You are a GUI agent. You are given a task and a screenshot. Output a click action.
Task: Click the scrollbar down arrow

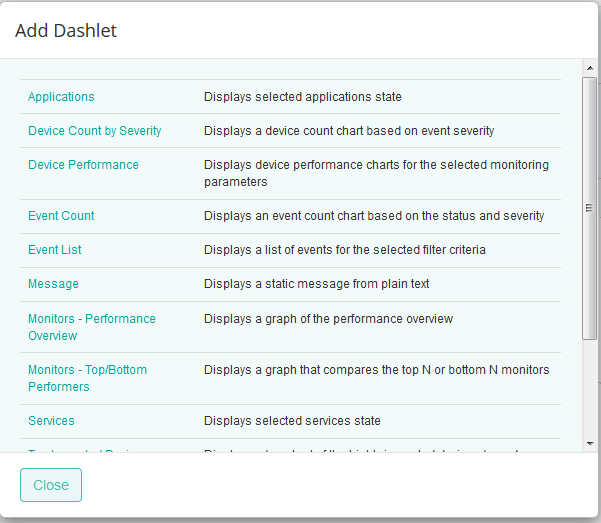590,442
